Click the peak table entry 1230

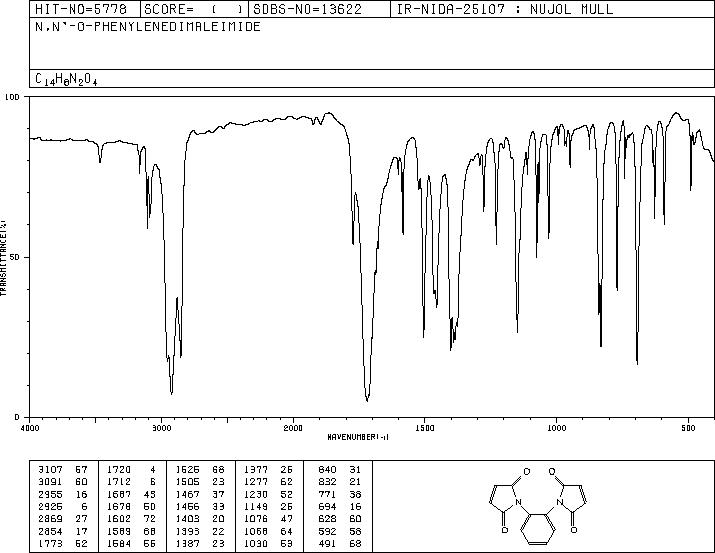coord(256,494)
